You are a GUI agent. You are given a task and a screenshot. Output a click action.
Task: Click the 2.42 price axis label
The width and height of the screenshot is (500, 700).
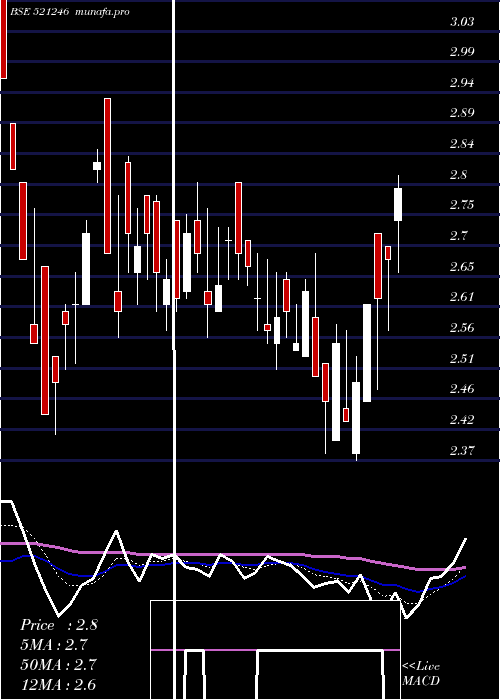point(462,420)
